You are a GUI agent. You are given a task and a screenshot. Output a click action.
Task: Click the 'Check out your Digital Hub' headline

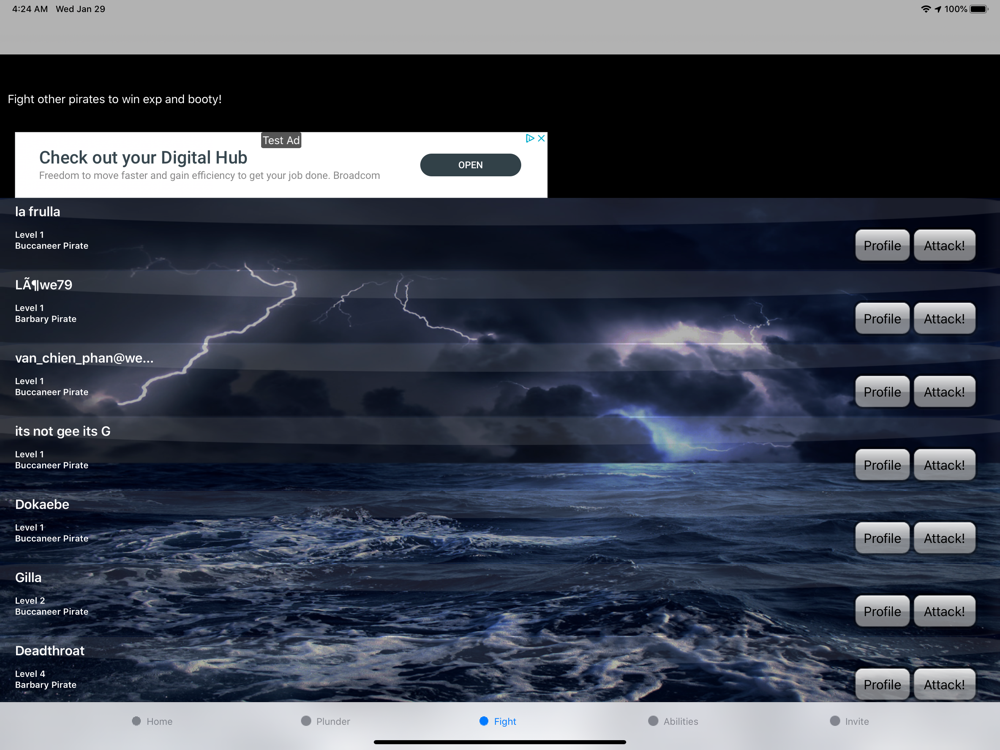pos(143,158)
